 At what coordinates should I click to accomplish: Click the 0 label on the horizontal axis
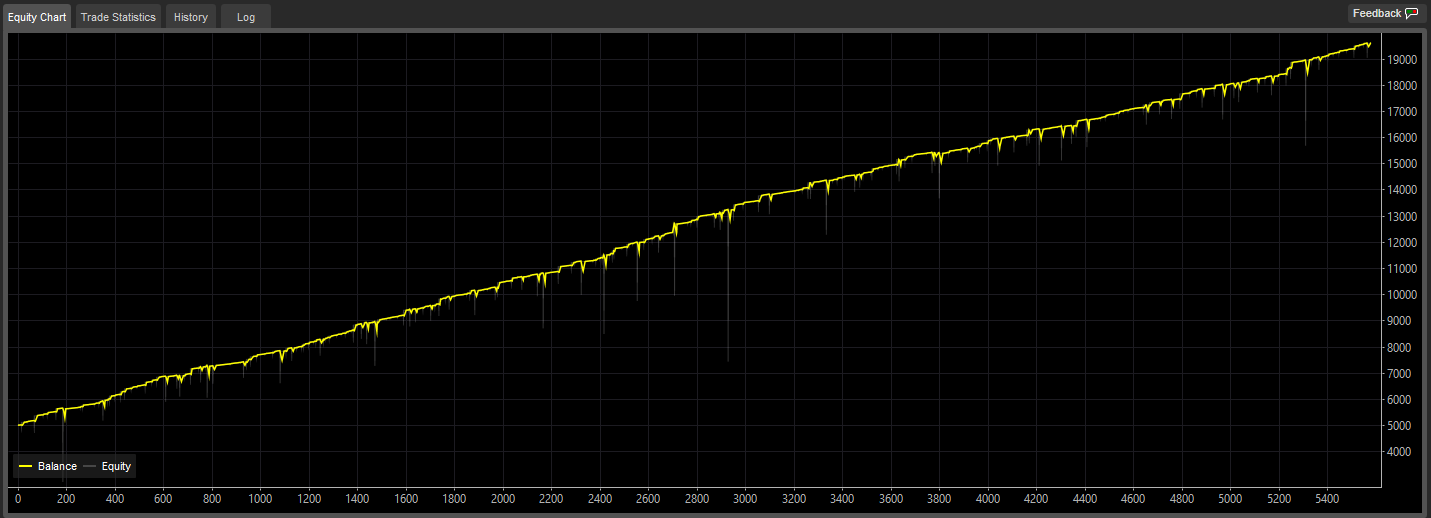pos(18,497)
